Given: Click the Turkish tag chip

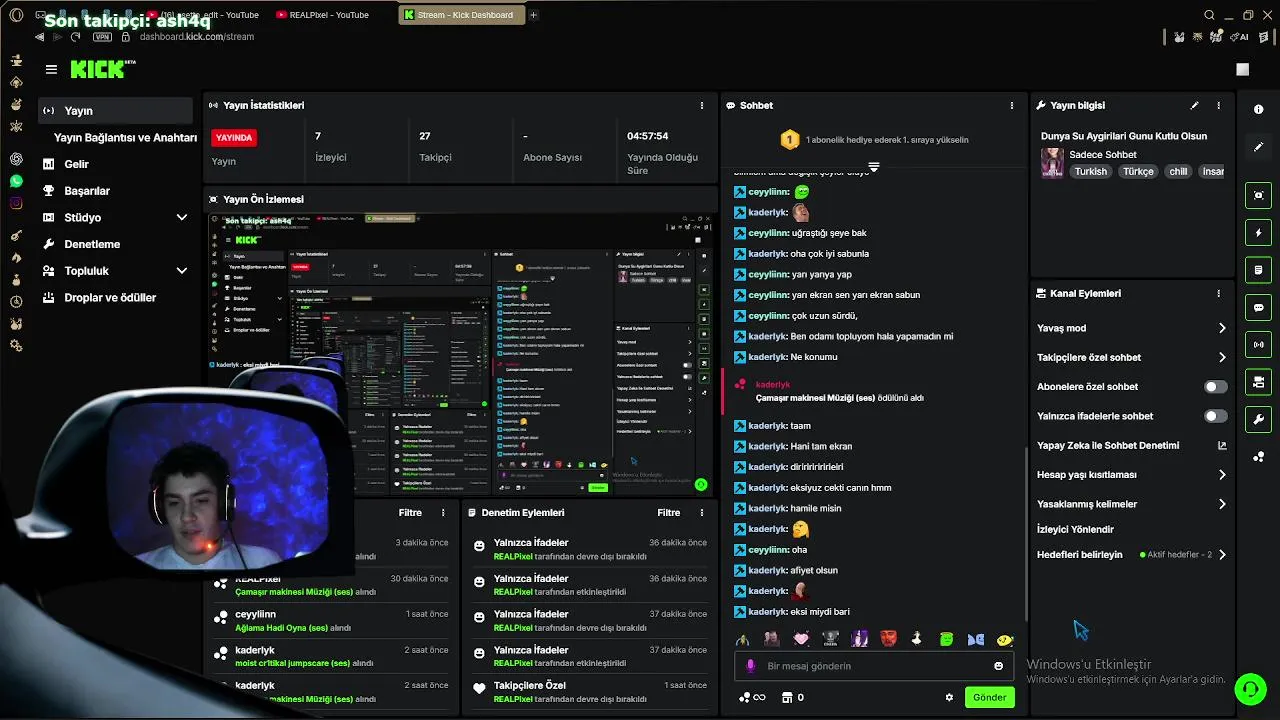Looking at the screenshot, I should (x=1090, y=171).
